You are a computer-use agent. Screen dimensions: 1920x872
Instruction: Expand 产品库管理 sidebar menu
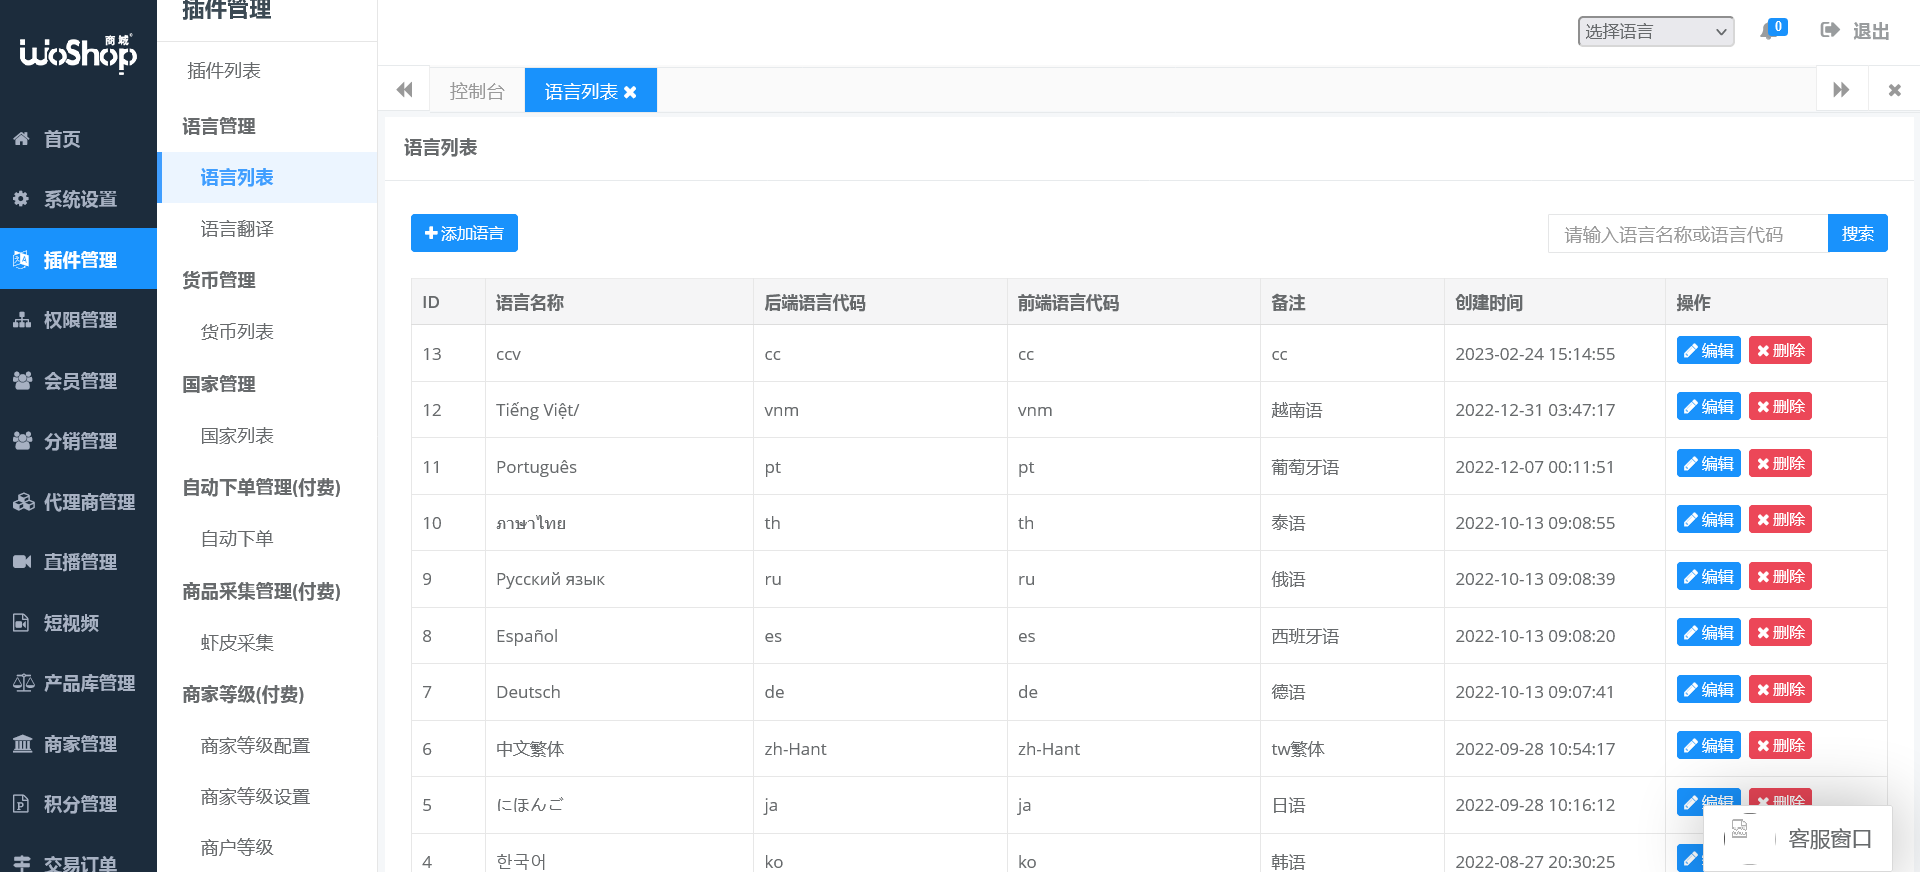click(x=88, y=683)
